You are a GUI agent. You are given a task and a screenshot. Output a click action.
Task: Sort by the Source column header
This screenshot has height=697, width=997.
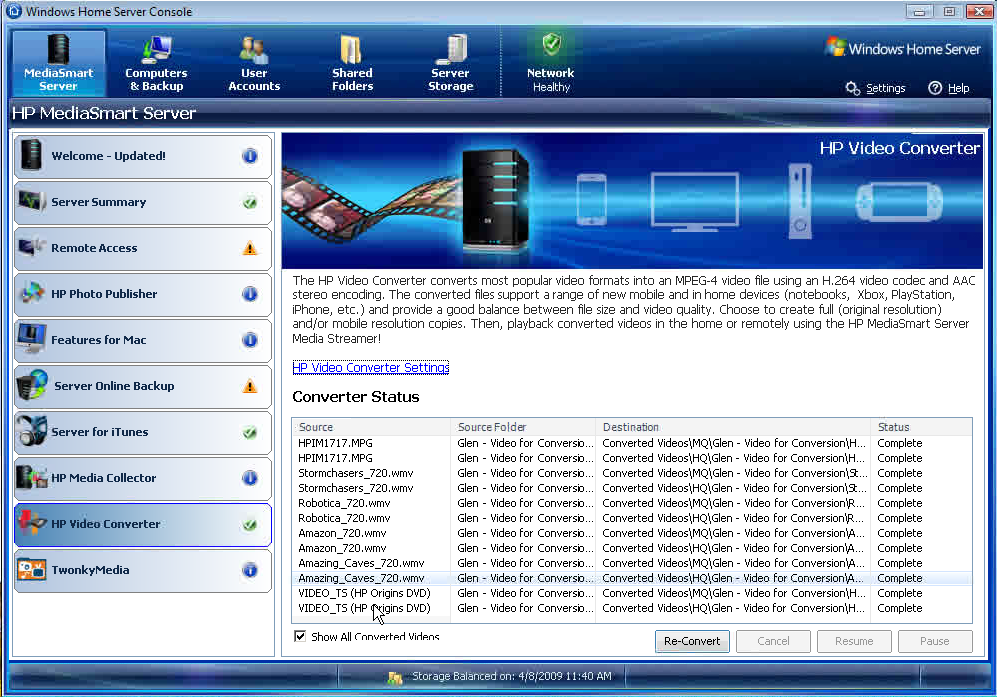(x=371, y=427)
